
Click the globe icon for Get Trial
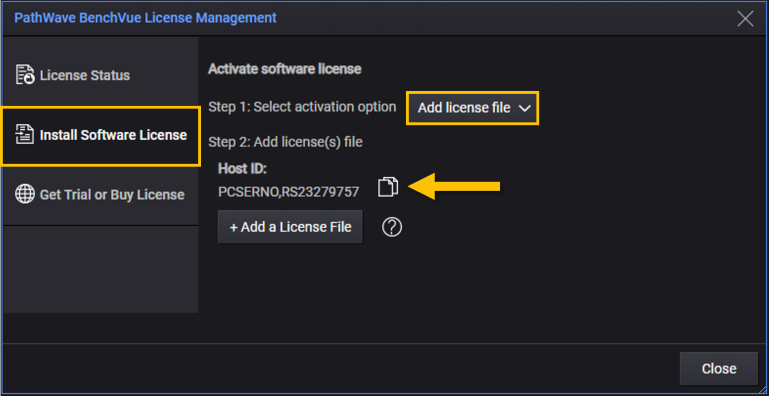(25, 194)
